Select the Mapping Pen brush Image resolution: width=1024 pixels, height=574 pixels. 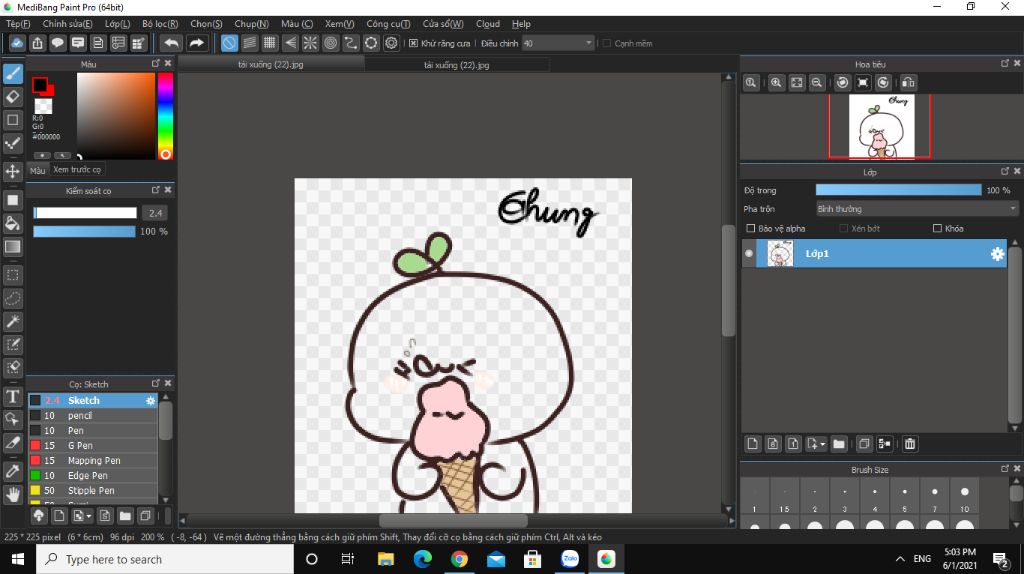click(93, 460)
